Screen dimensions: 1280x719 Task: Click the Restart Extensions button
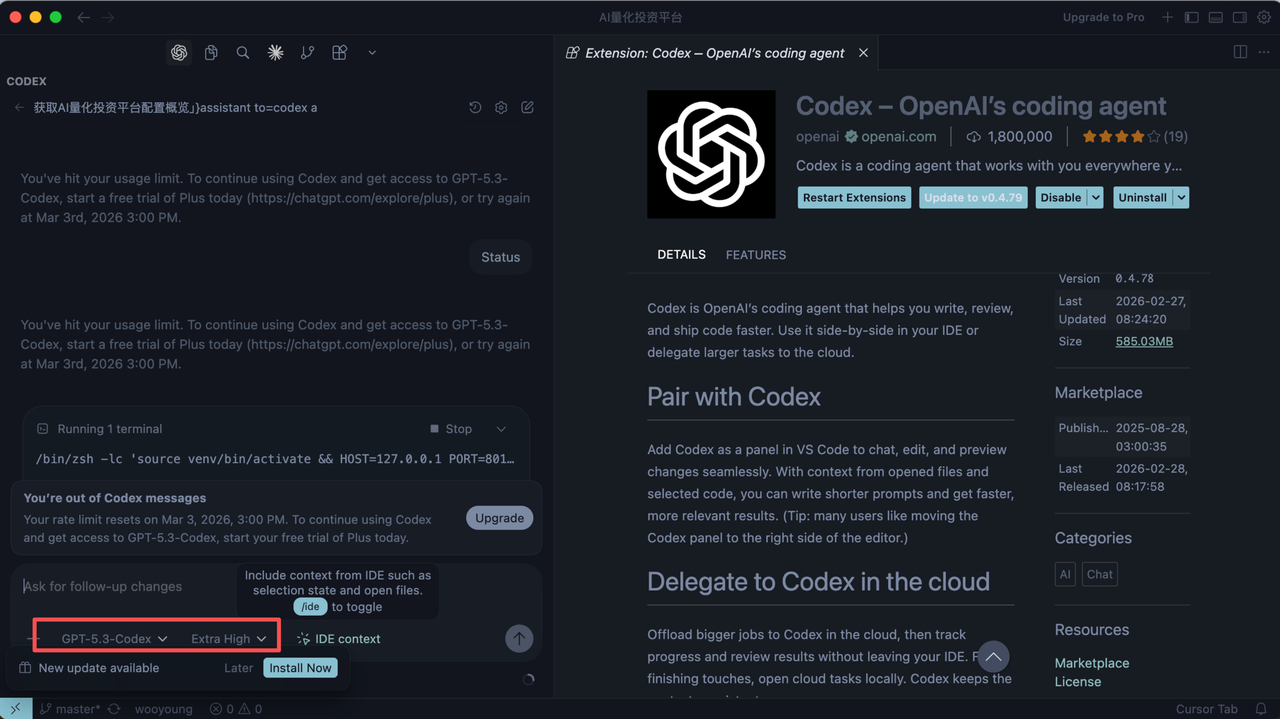coord(855,198)
